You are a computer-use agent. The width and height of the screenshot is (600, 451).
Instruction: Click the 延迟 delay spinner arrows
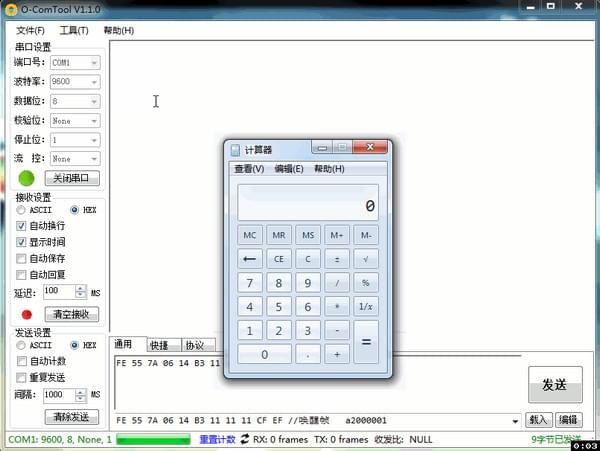coord(80,291)
